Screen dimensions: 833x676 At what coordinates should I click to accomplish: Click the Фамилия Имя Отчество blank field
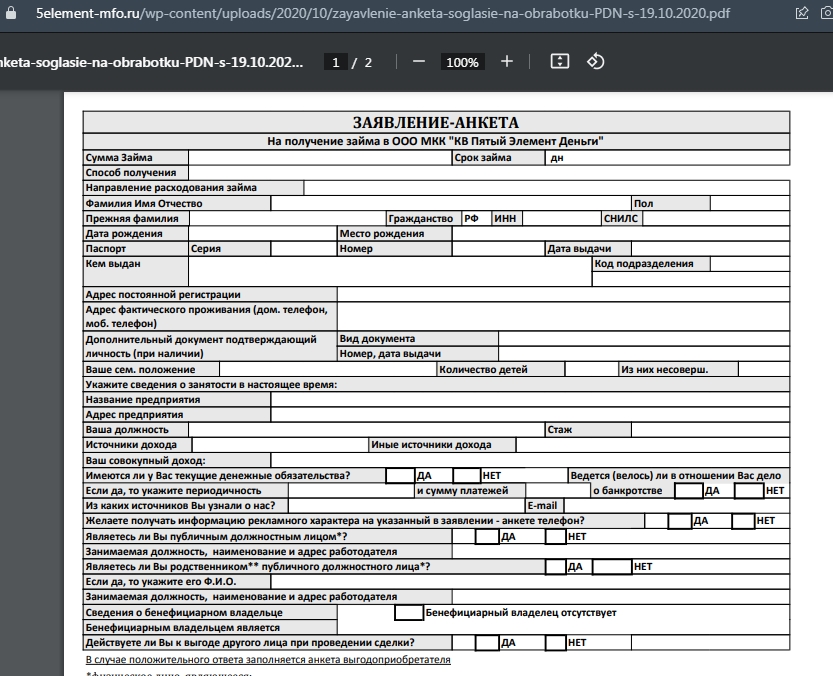(x=450, y=203)
